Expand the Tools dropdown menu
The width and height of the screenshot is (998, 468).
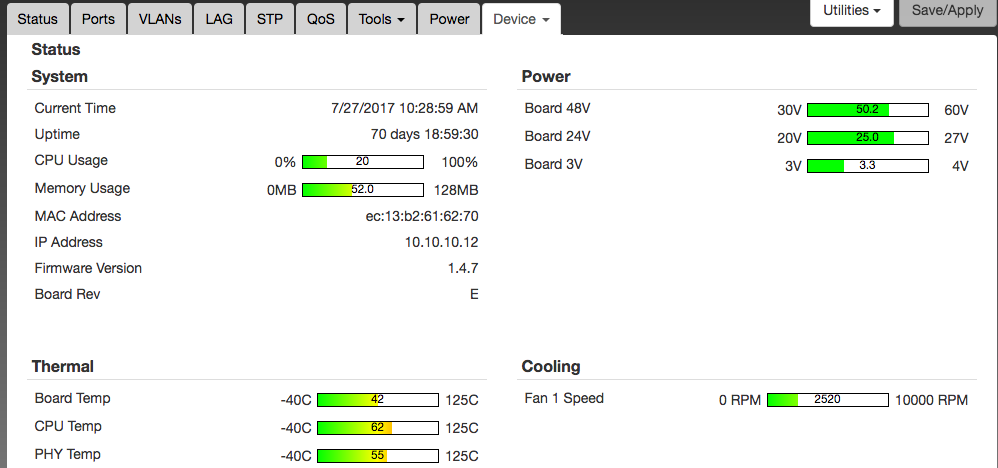(x=382, y=19)
